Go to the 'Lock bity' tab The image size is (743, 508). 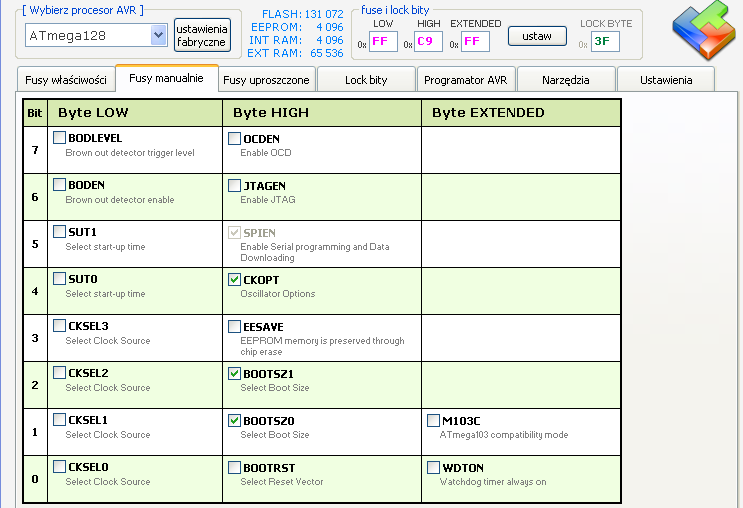pos(366,79)
